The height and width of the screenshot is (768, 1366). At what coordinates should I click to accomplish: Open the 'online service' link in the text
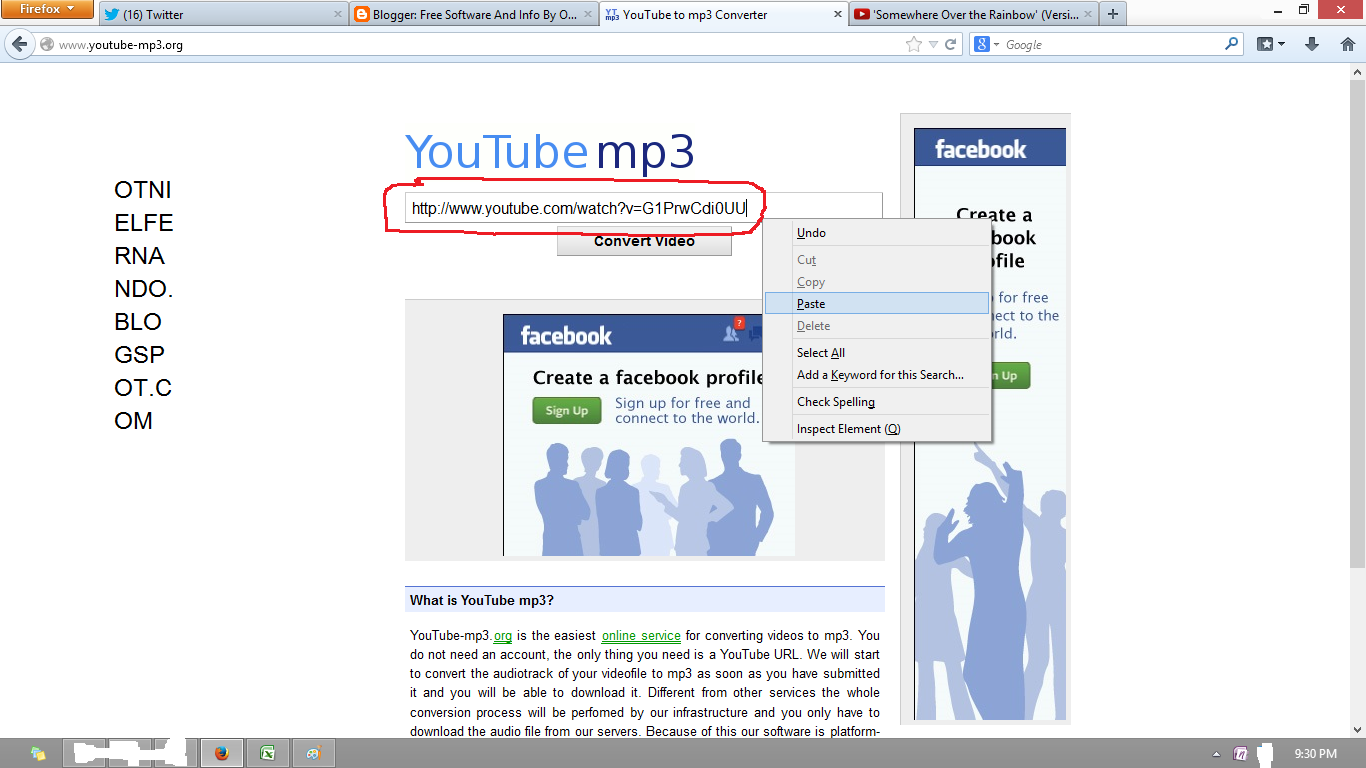coord(641,636)
